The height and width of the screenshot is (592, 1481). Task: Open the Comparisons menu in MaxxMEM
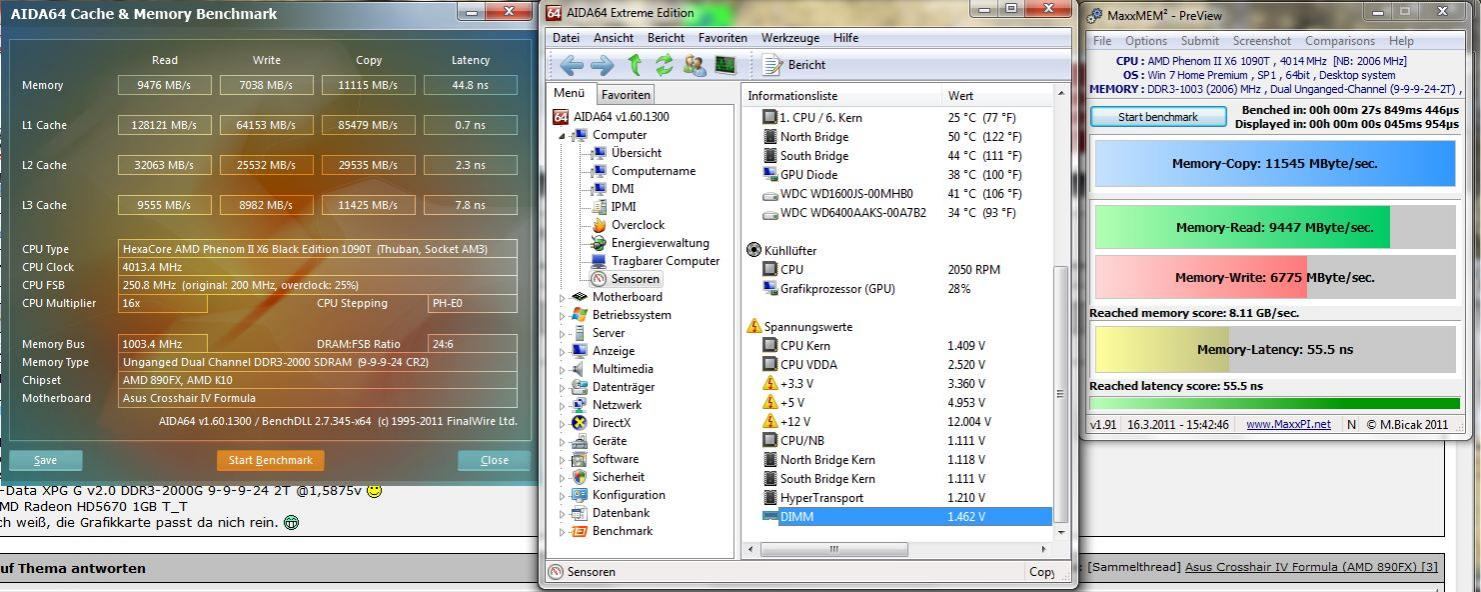pyautogui.click(x=1340, y=41)
